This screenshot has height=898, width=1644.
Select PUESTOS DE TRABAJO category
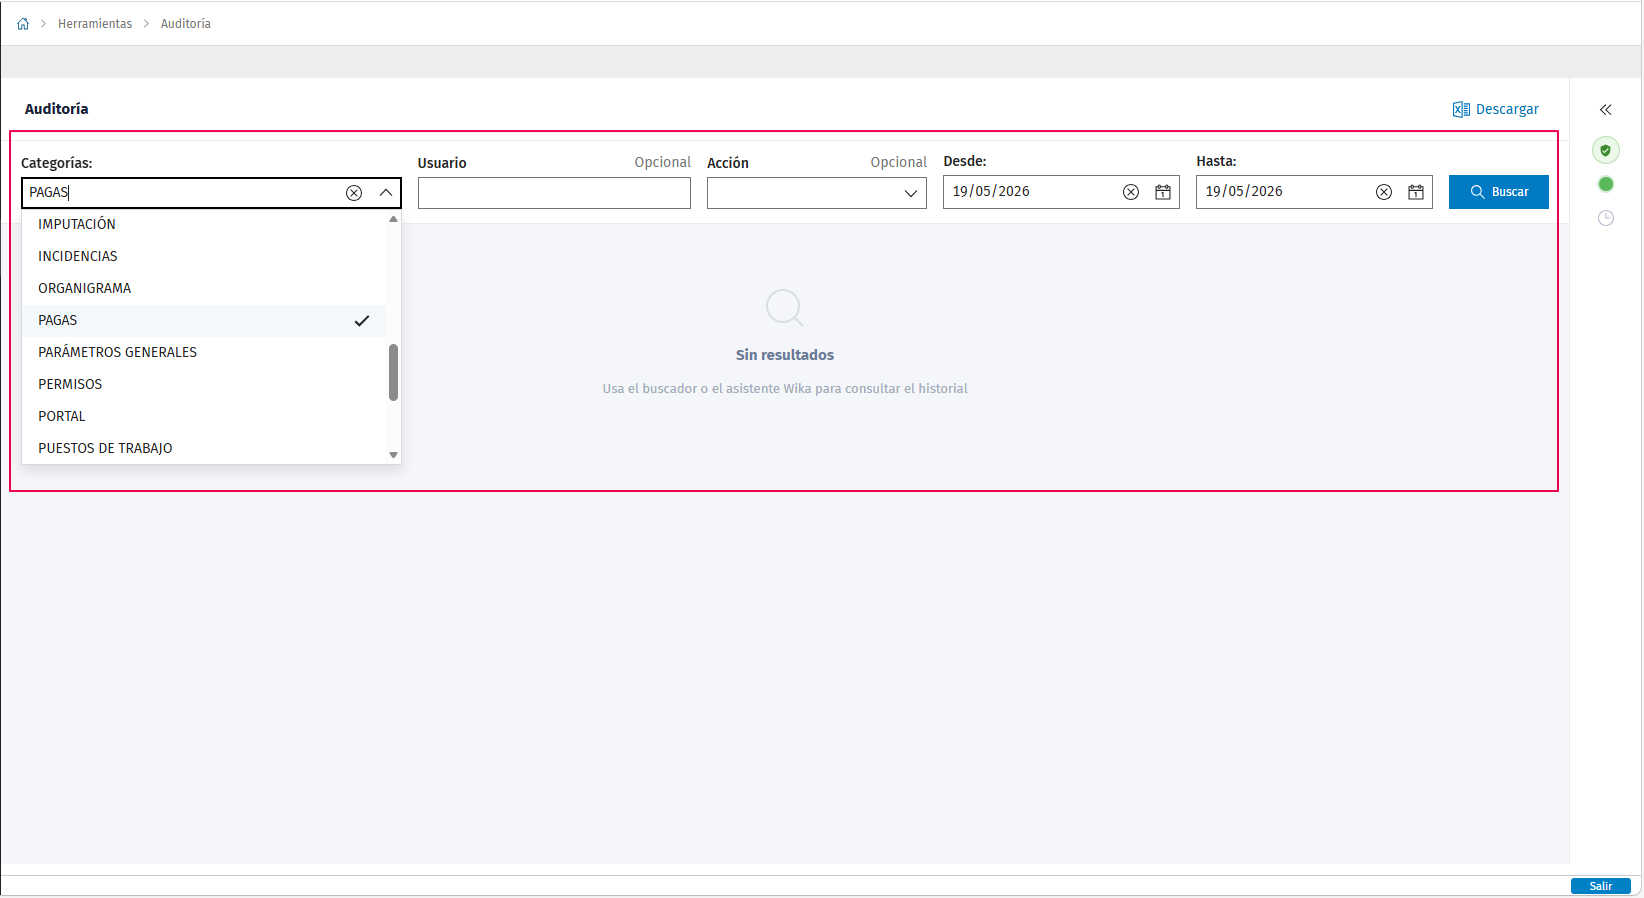point(204,448)
